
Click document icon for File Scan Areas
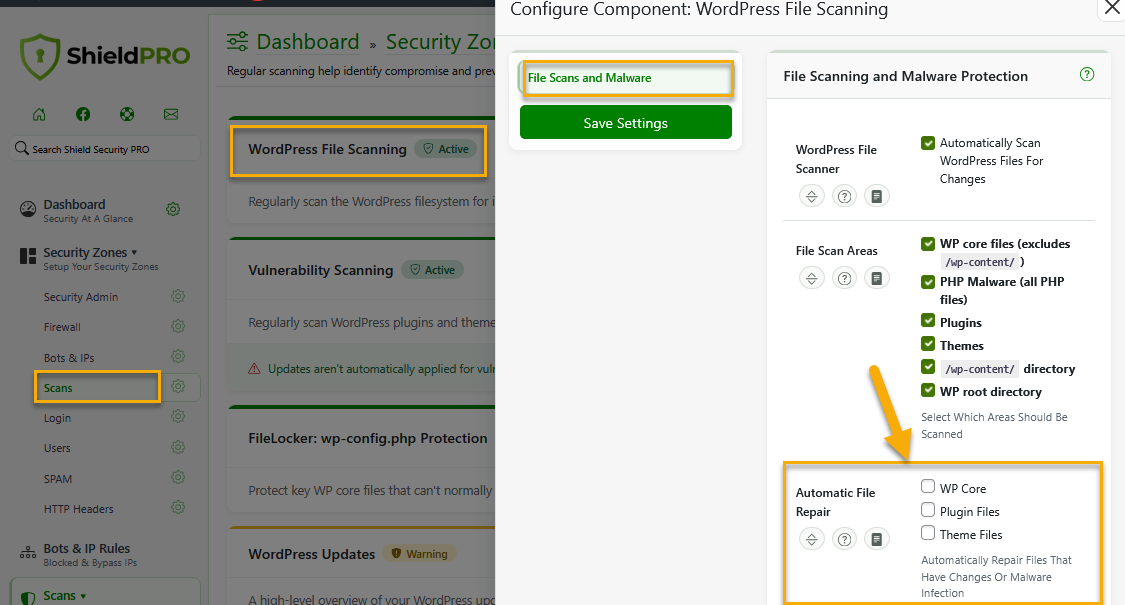(877, 278)
